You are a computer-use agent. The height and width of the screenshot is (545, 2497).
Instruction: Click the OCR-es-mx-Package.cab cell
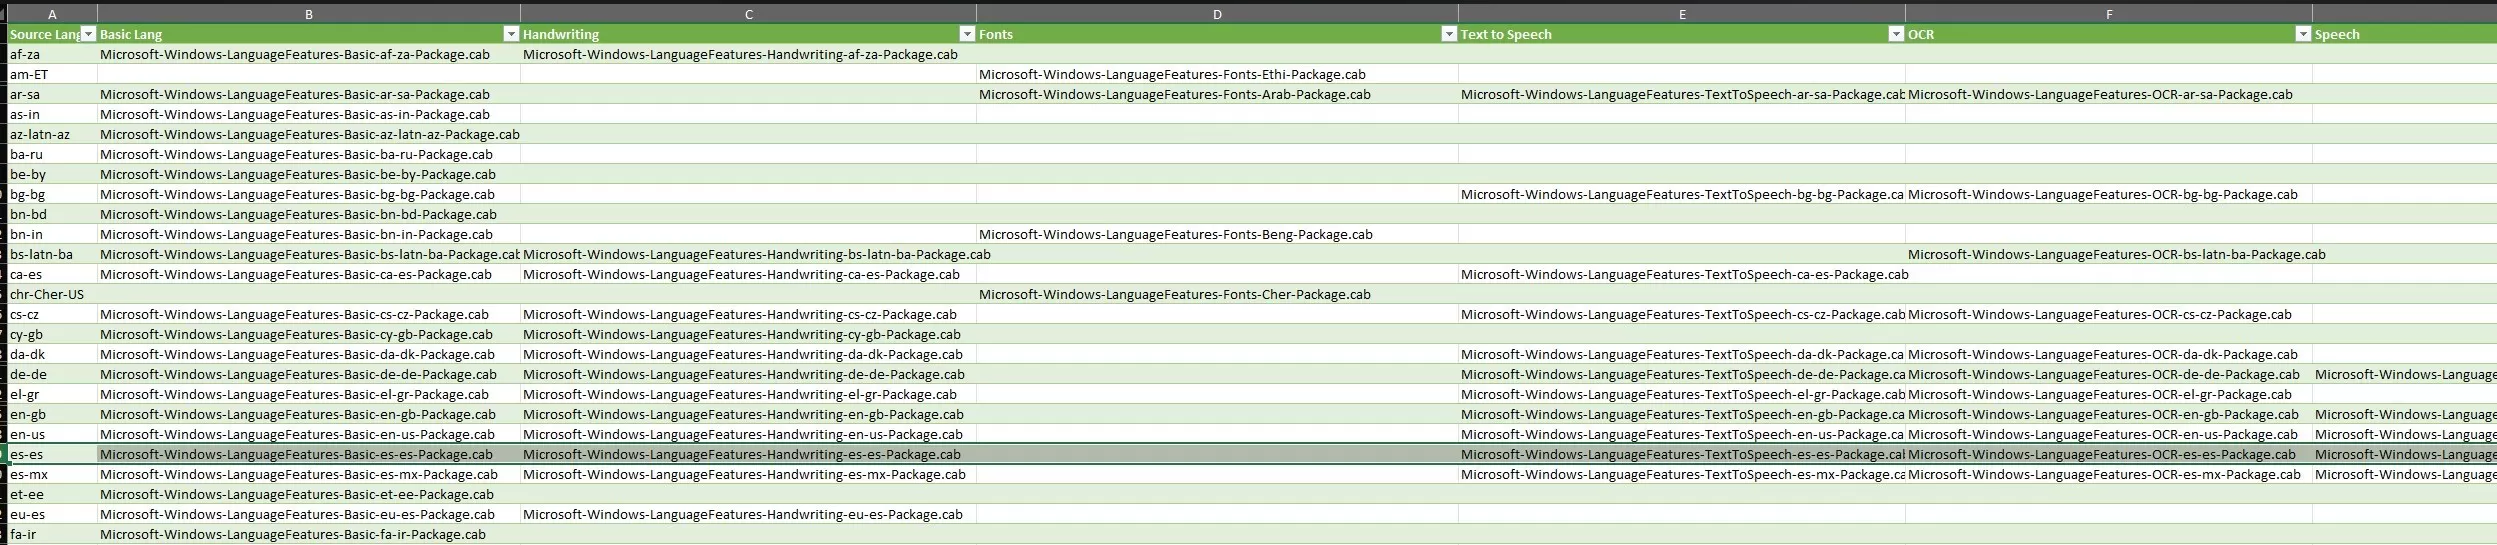click(x=2109, y=474)
